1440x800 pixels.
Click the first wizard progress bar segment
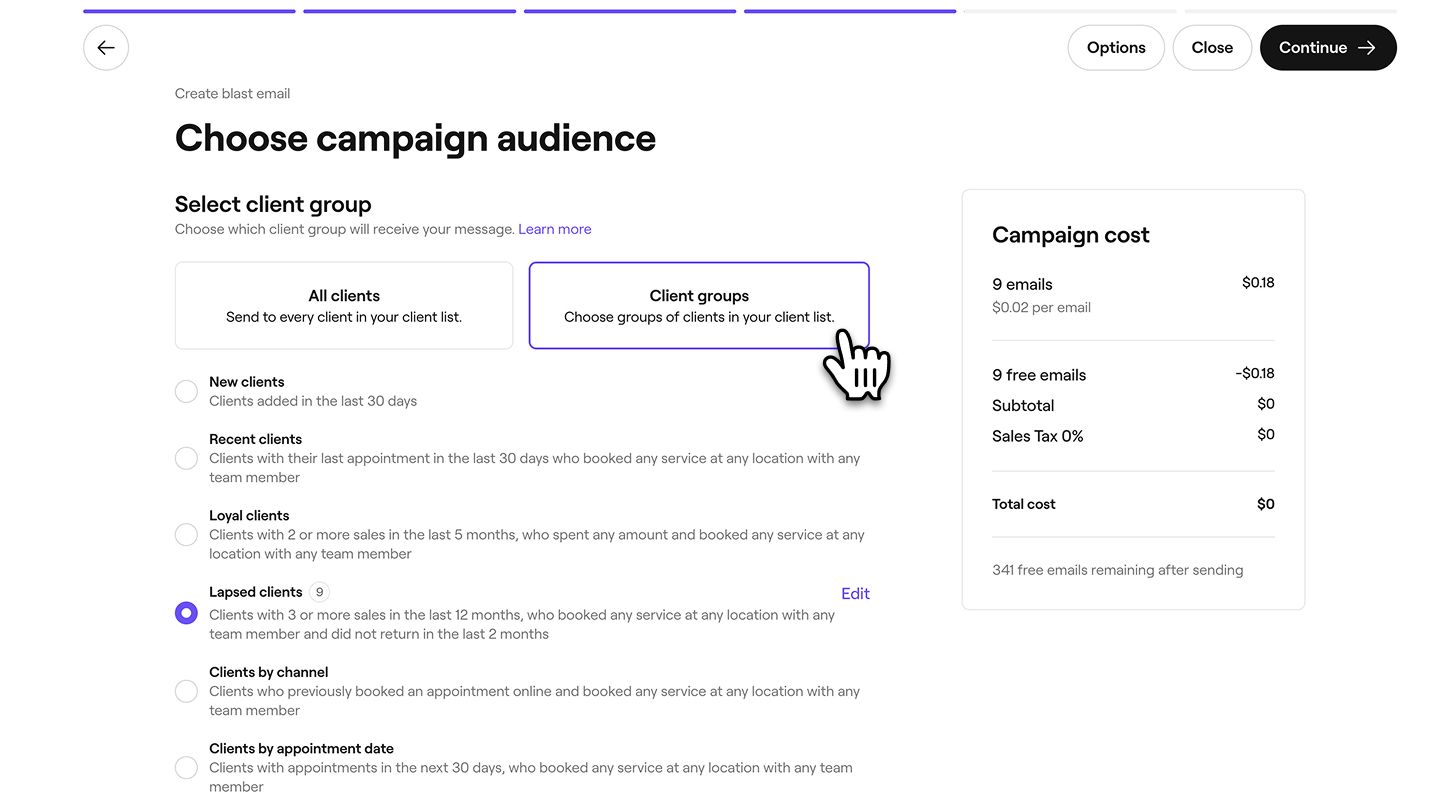coord(189,11)
